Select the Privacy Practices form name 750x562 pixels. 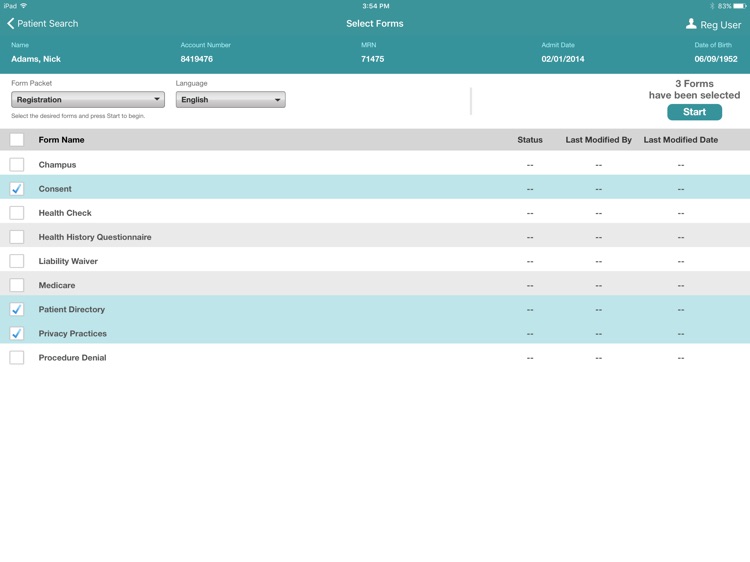(73, 333)
